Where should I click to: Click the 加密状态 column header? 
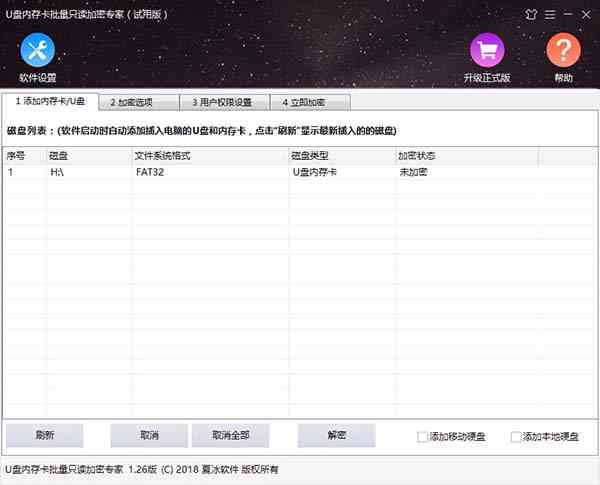click(467, 156)
